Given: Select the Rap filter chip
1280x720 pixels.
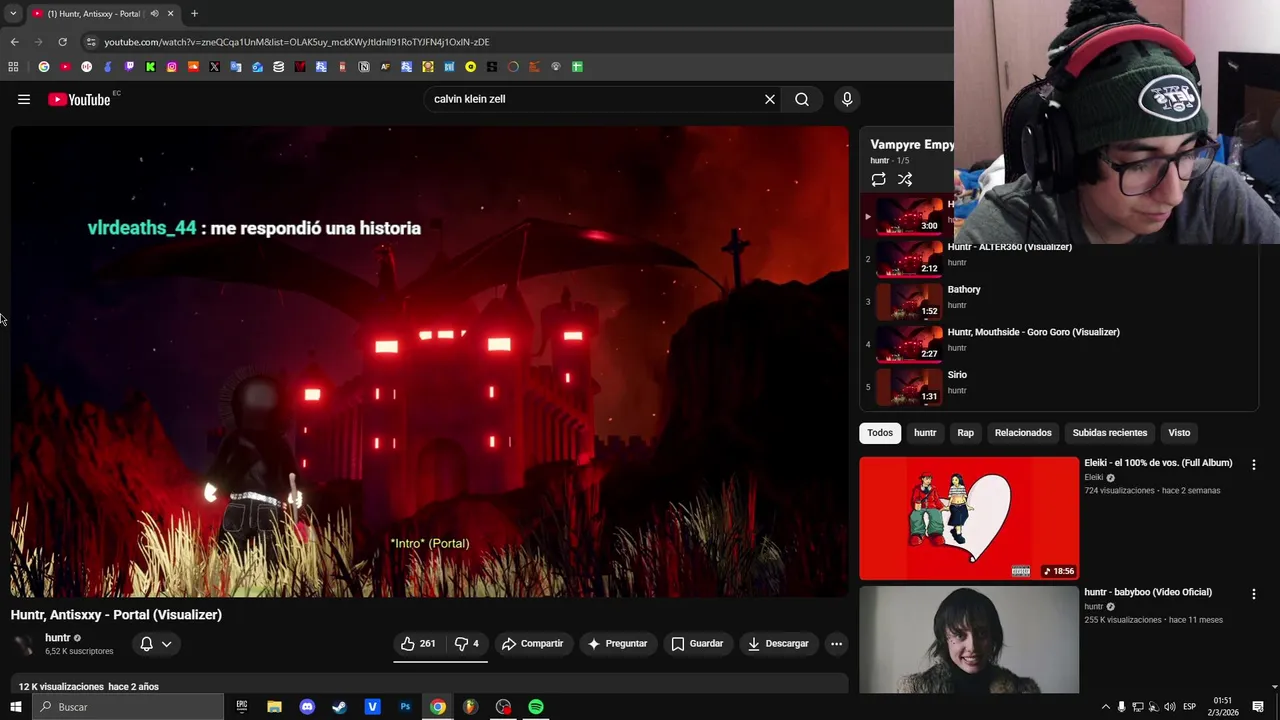Looking at the screenshot, I should tap(965, 433).
